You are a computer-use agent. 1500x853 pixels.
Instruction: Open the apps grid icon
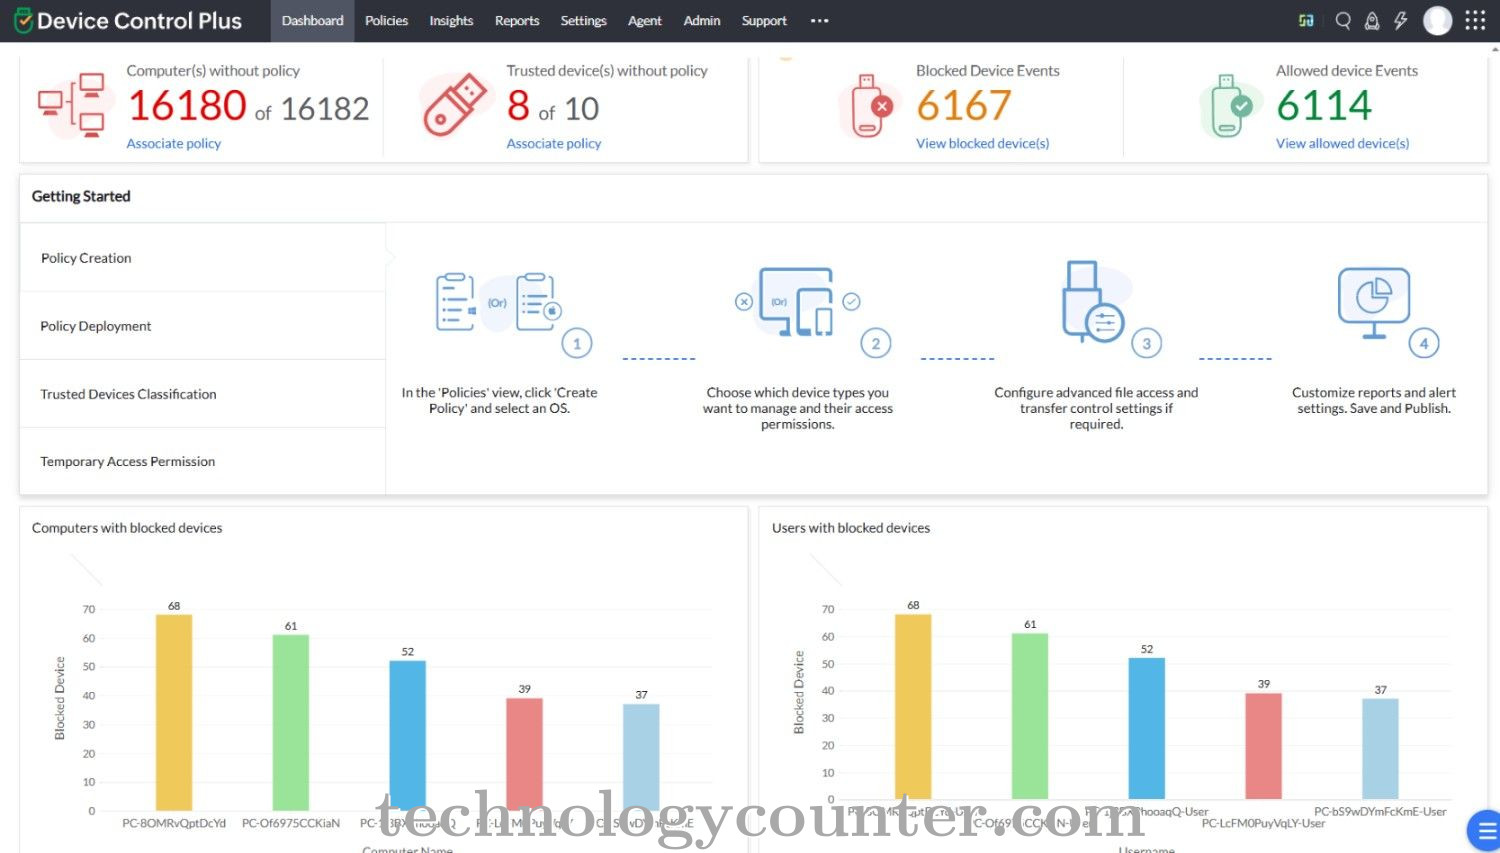1475,20
